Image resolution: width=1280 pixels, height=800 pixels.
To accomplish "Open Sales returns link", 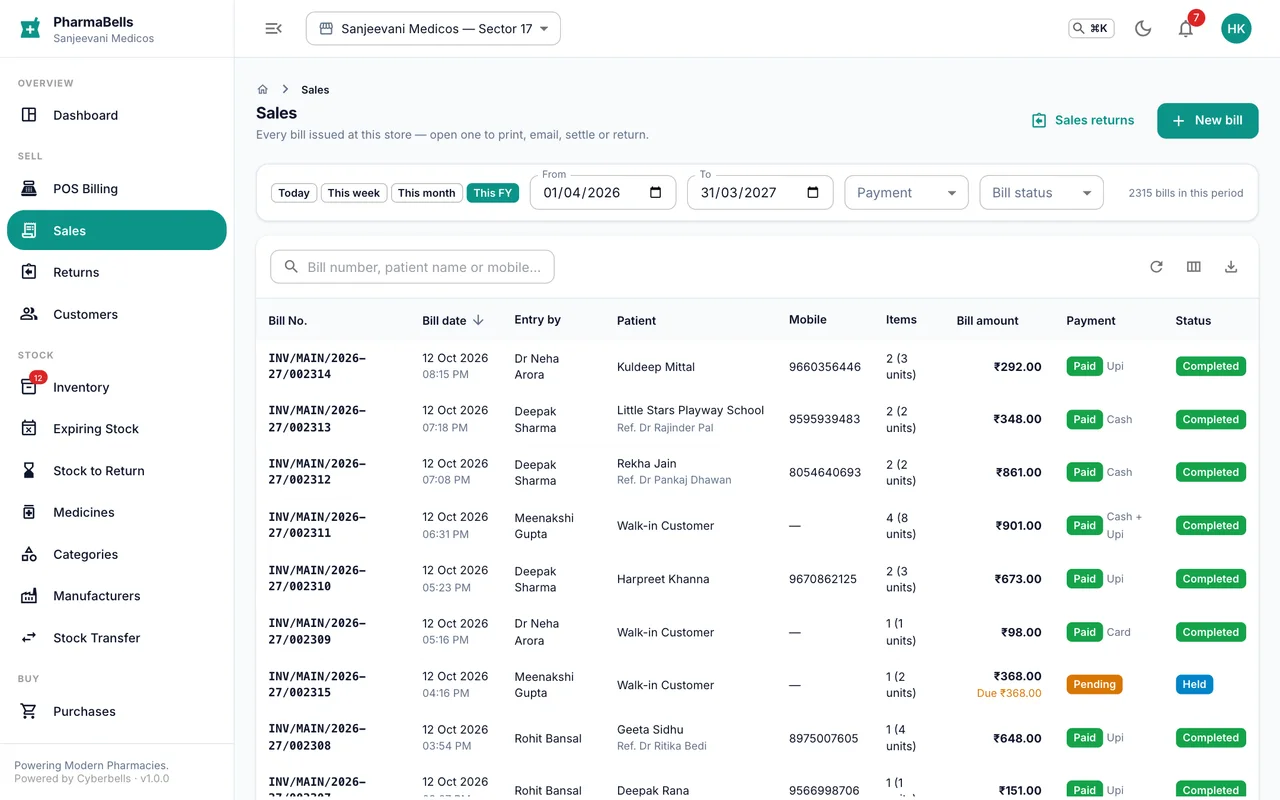I will click(1083, 120).
